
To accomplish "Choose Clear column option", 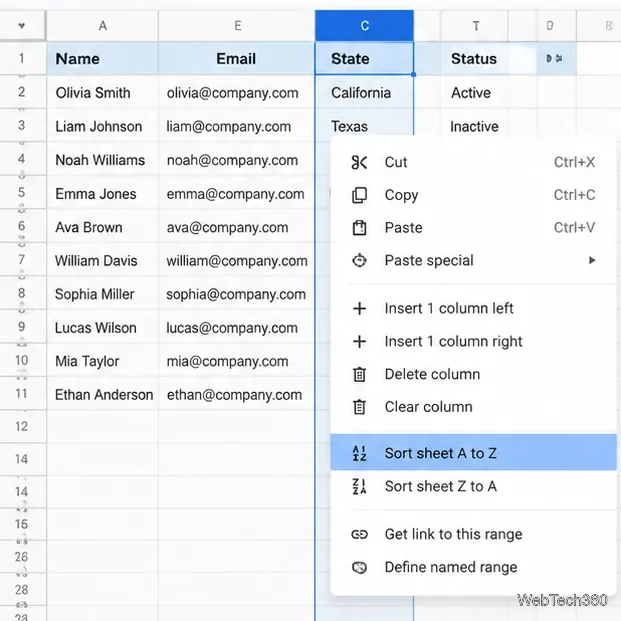I will 473,407.
